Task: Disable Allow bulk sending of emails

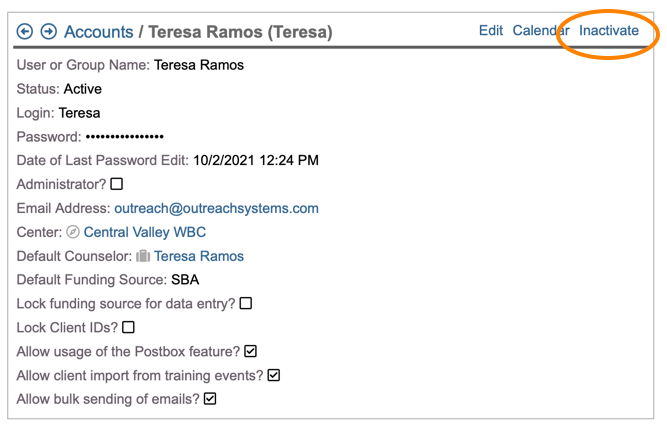Action: (210, 399)
